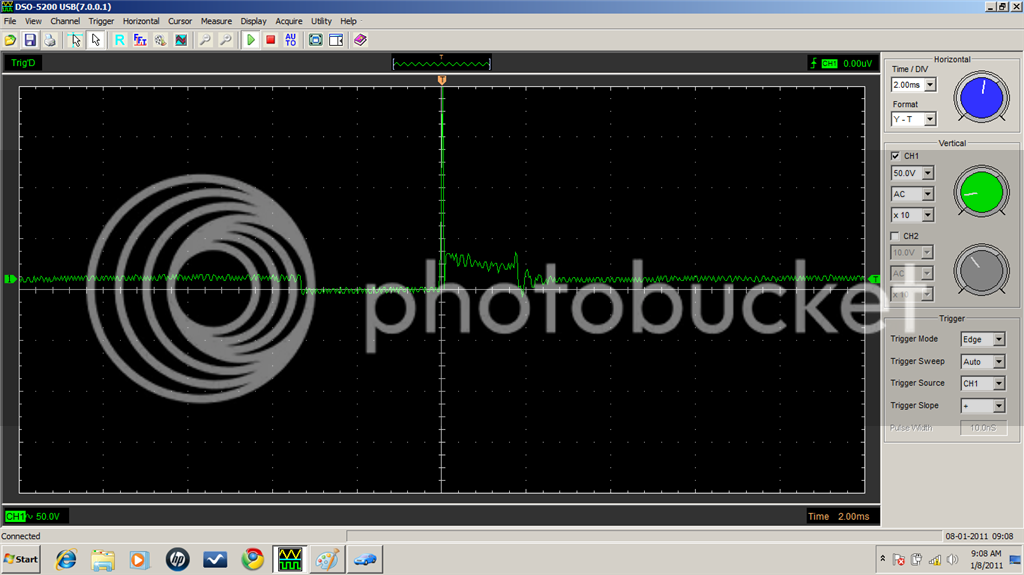Expand the Trigger Source CH1 dropdown
The width and height of the screenshot is (1024, 575).
(x=999, y=384)
